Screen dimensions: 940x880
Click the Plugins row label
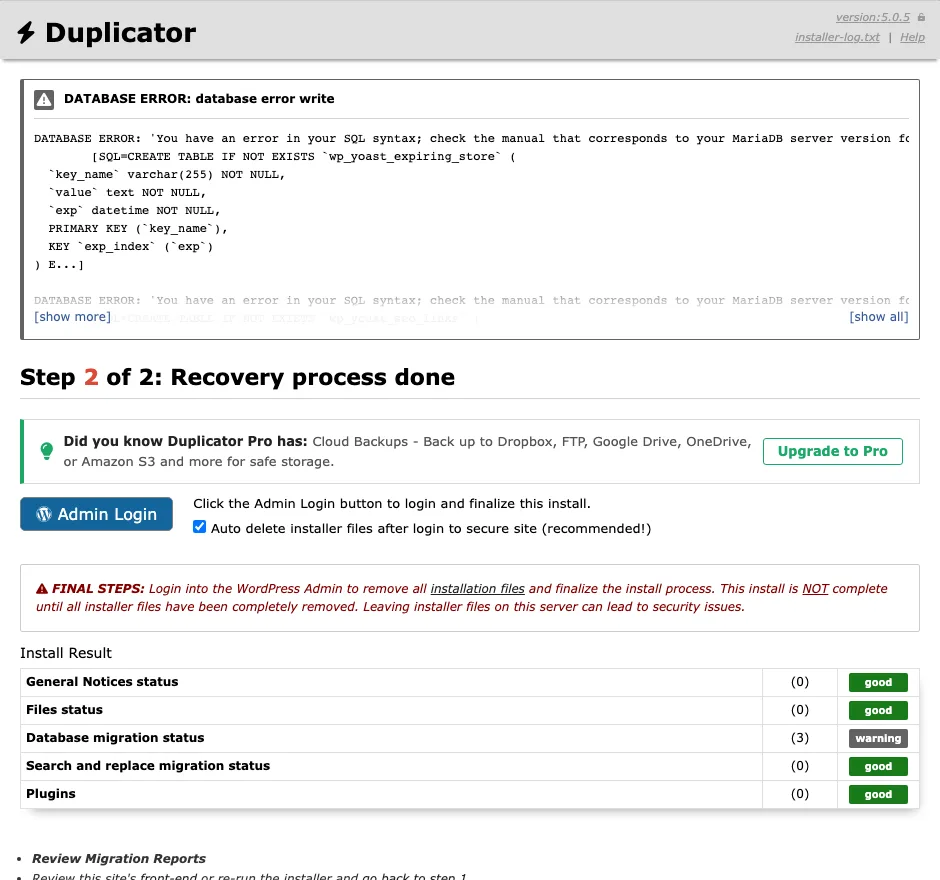tap(51, 794)
